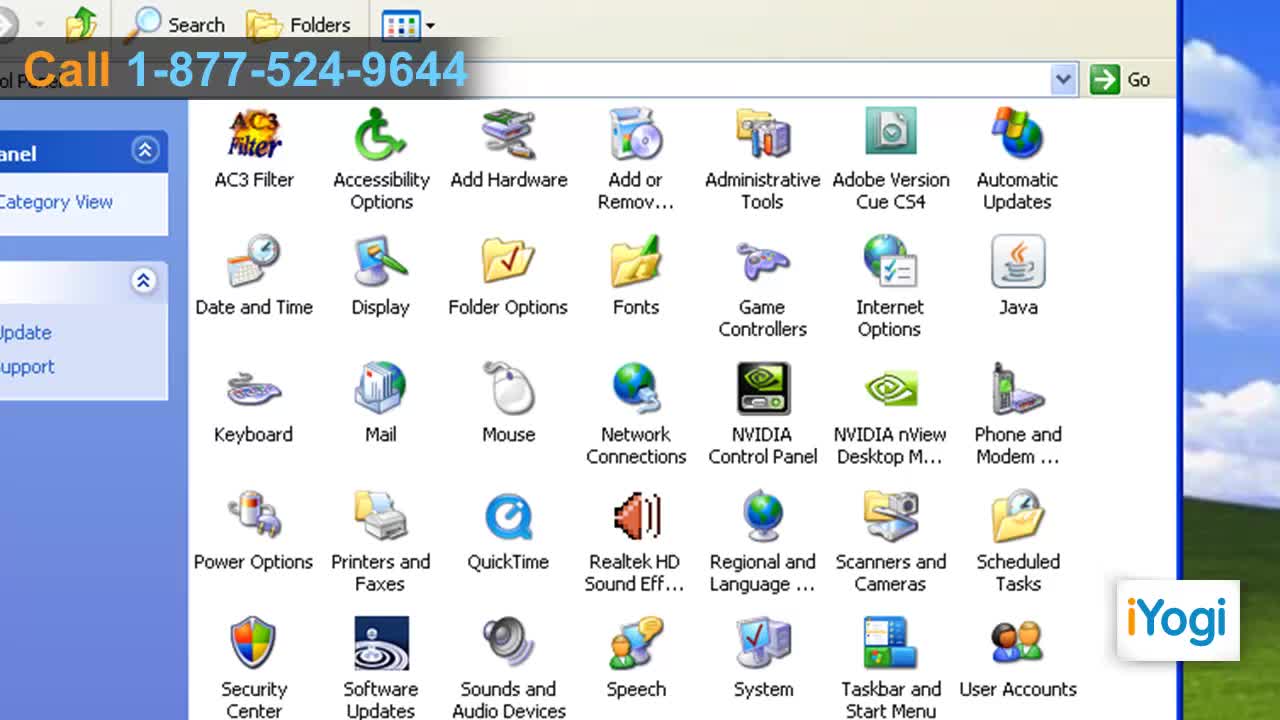Toggle the Folders pane button
Image resolution: width=1280 pixels, height=720 pixels.
pos(298,24)
